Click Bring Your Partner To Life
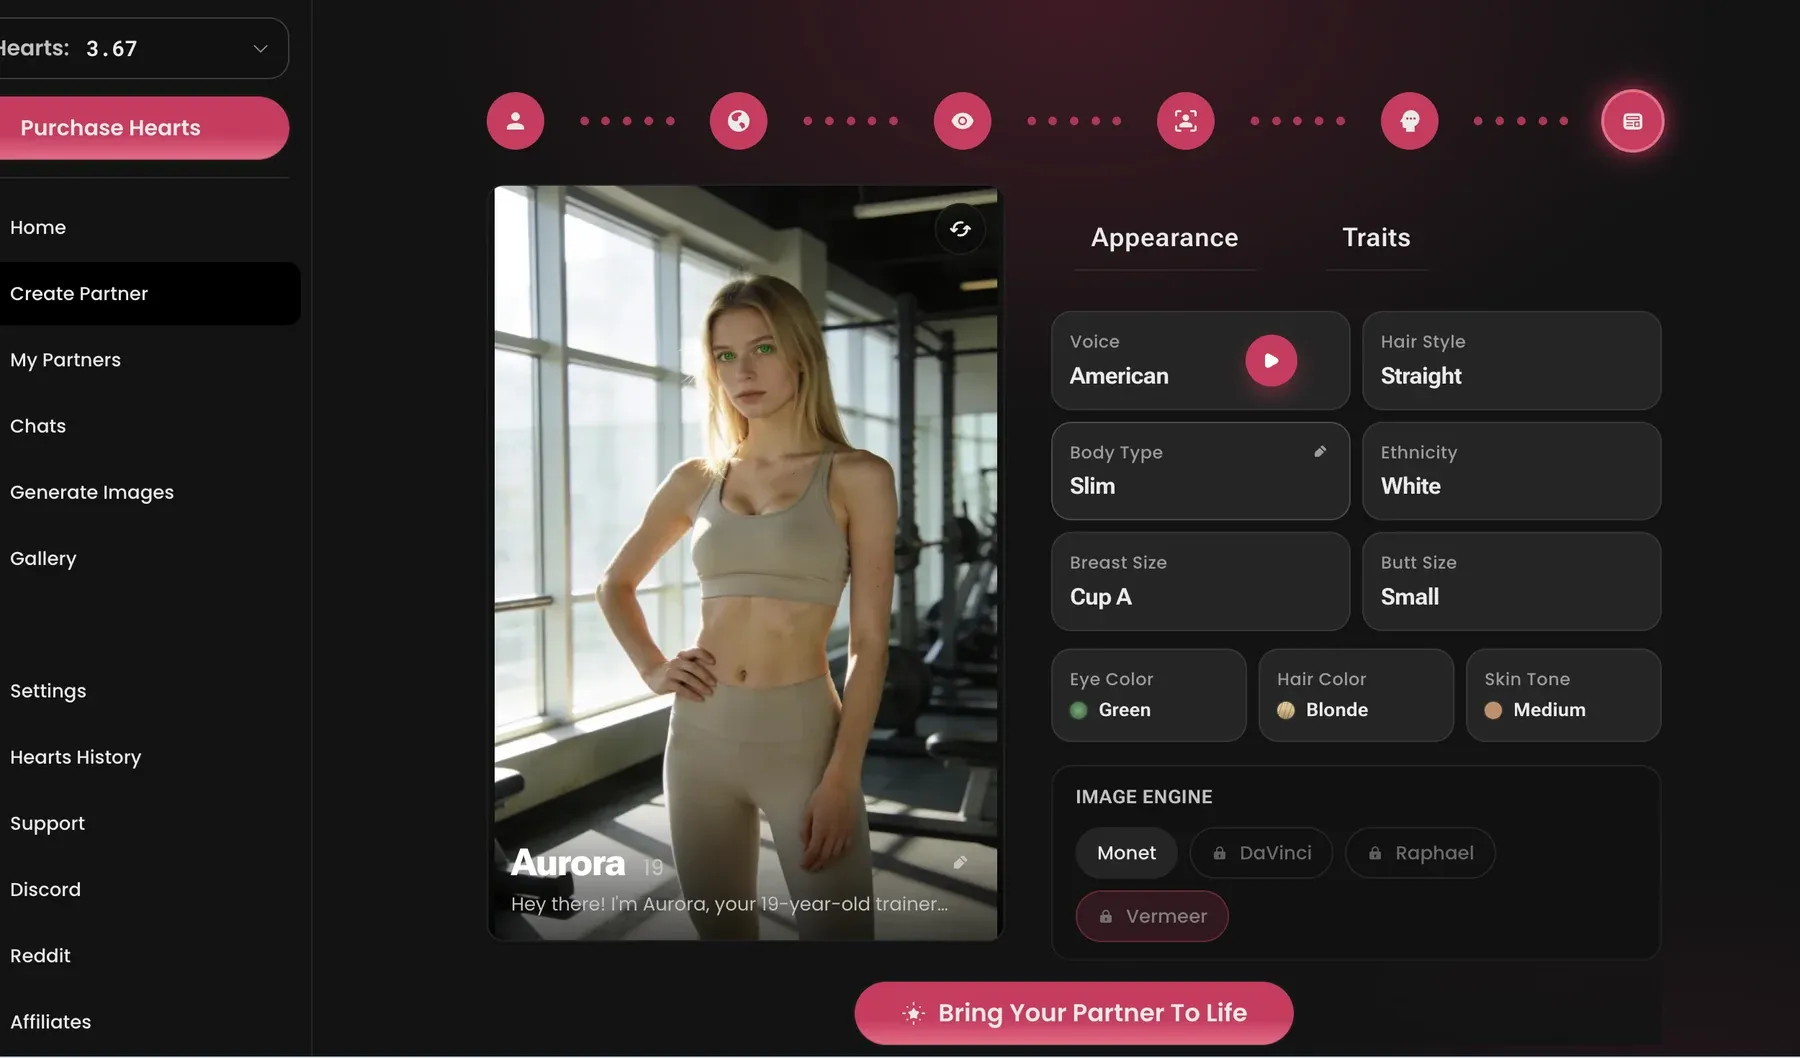The image size is (1800, 1058). [1074, 1013]
